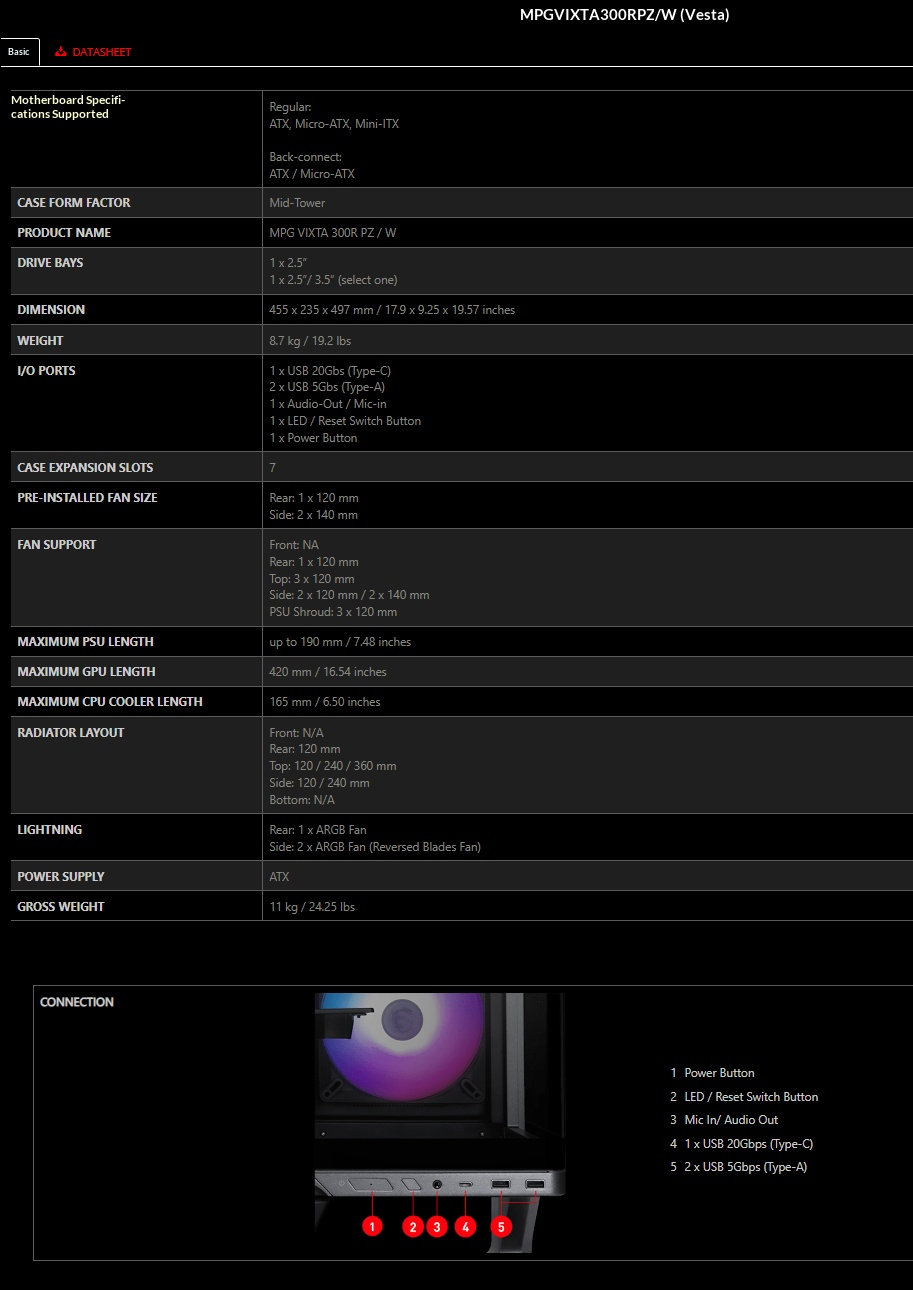Click the MPG VIXTA 300R PZ / W value
Viewport: 913px width, 1290px height.
click(333, 233)
